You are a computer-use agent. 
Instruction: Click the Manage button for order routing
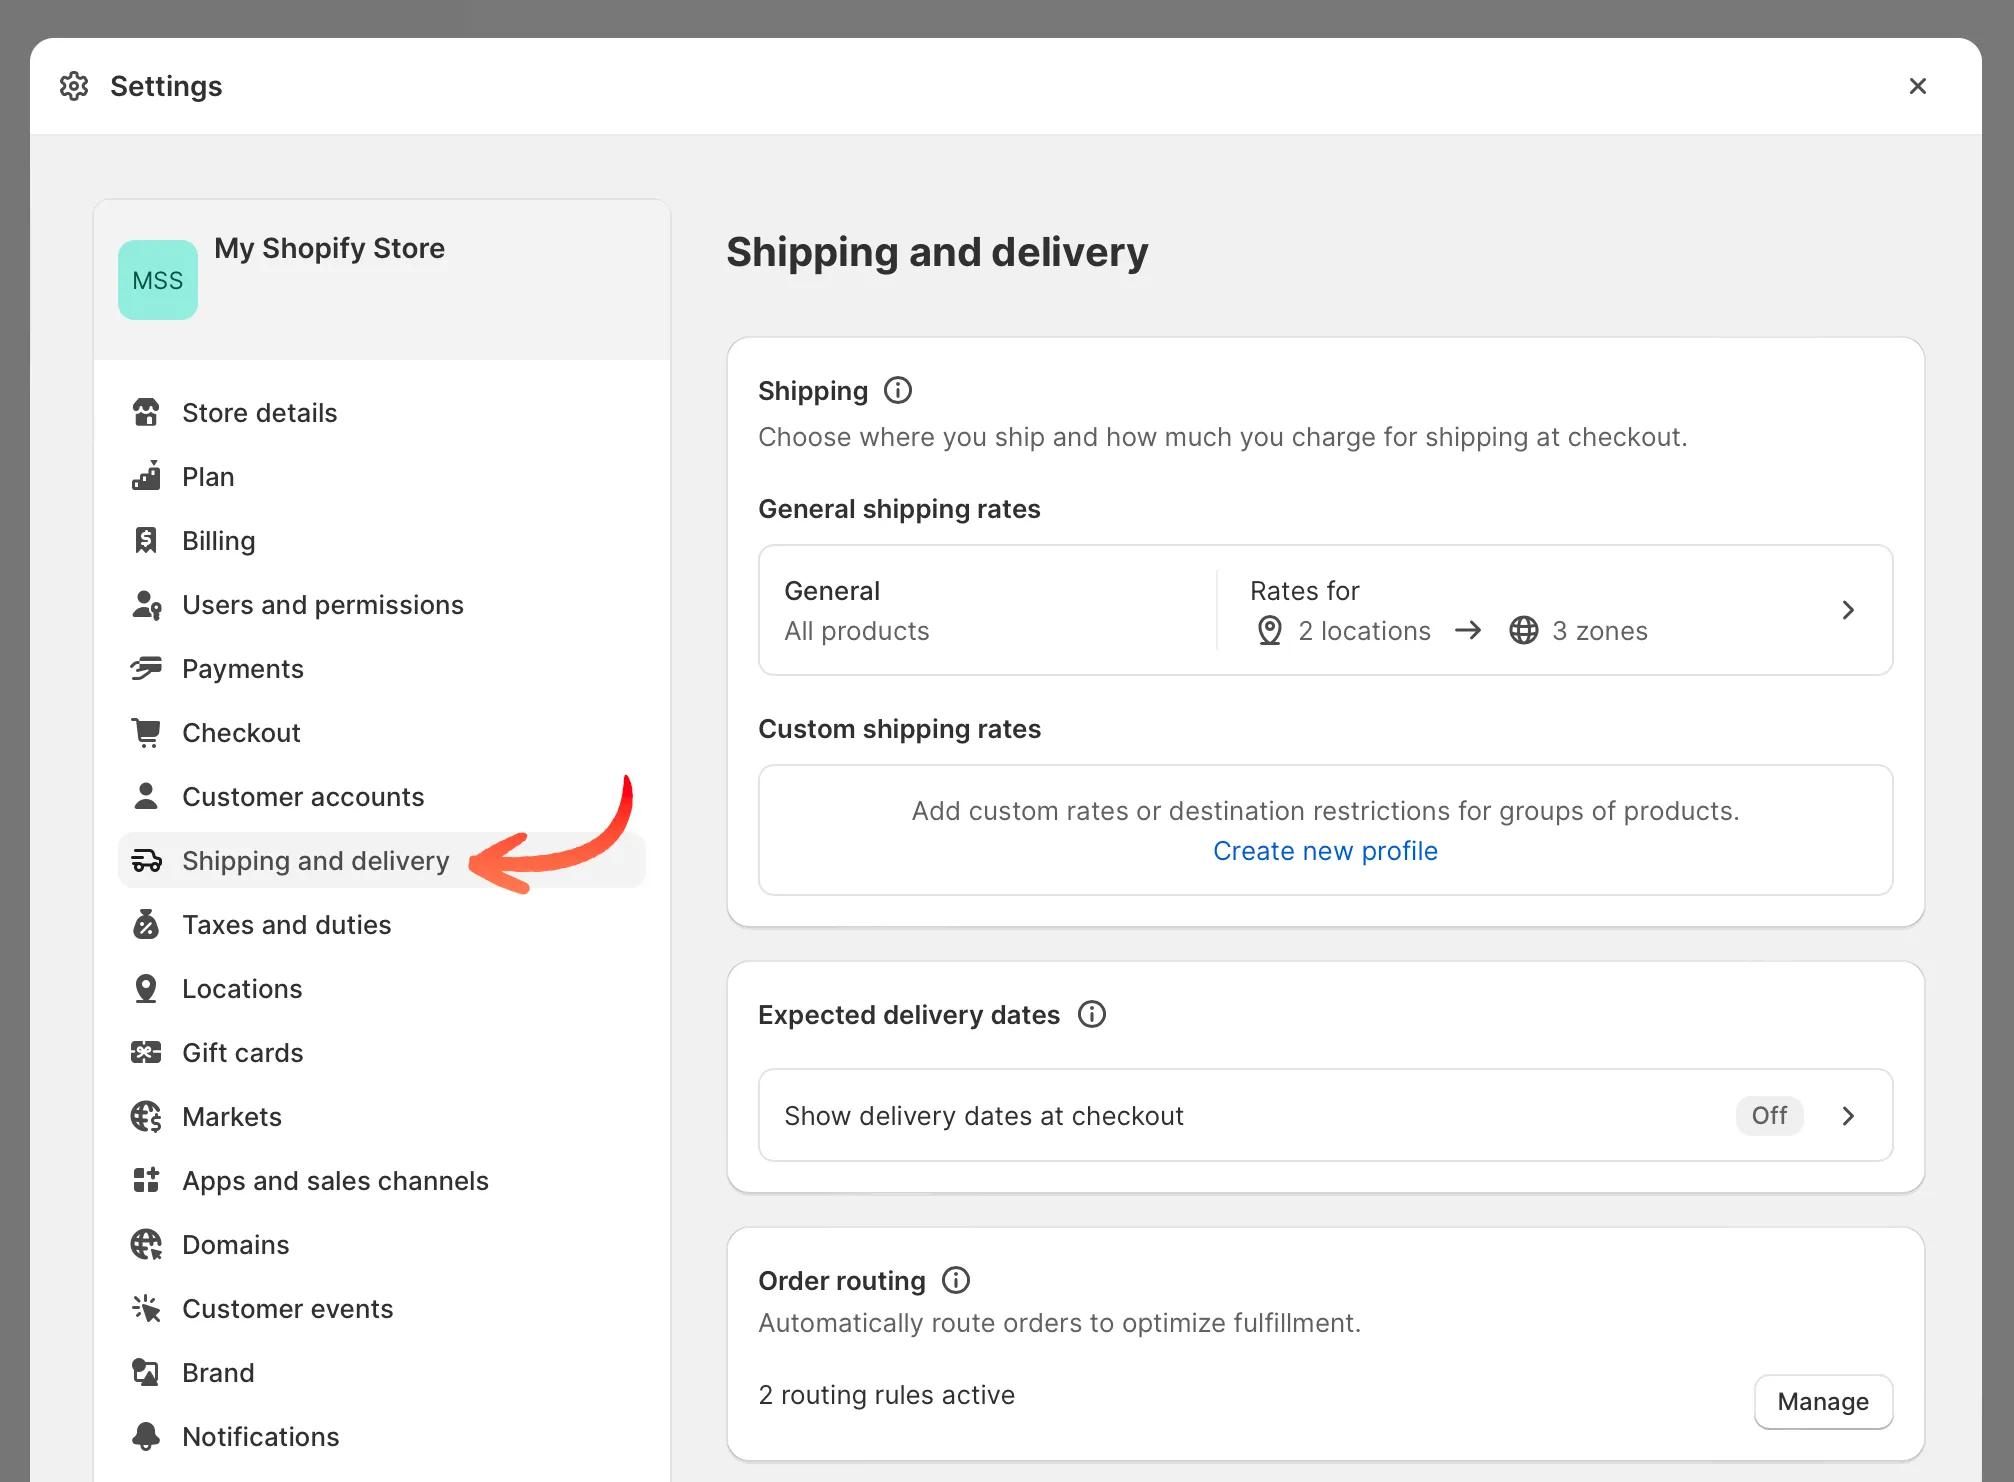tap(1823, 1402)
